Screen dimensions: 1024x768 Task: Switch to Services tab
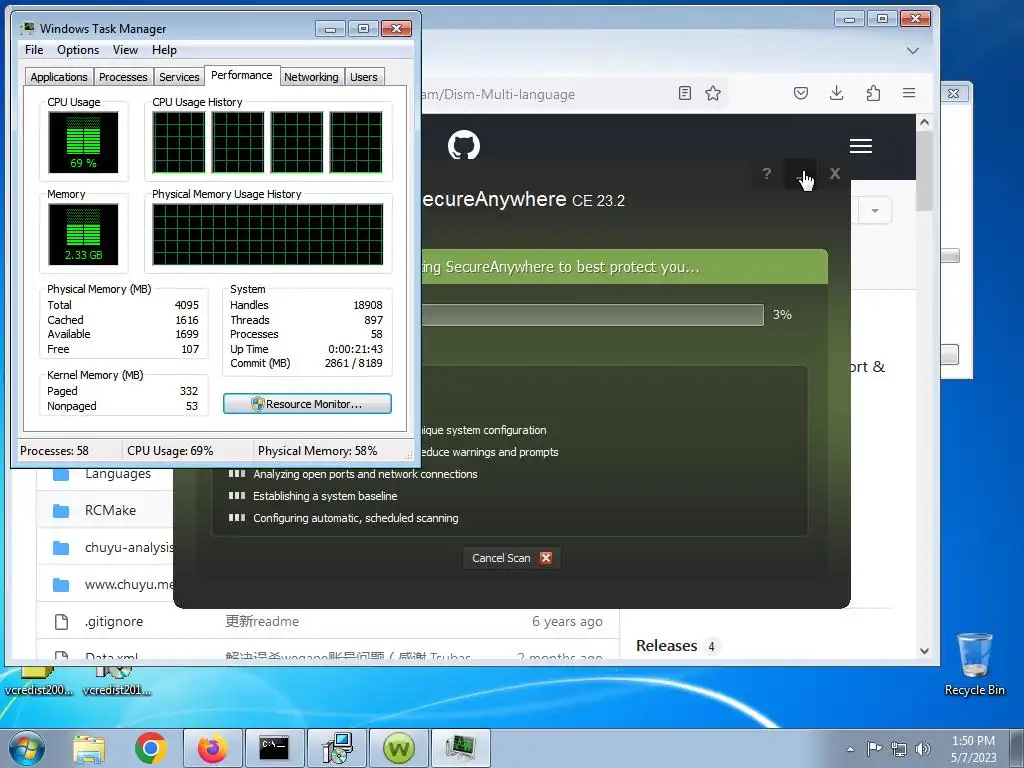coord(179,77)
